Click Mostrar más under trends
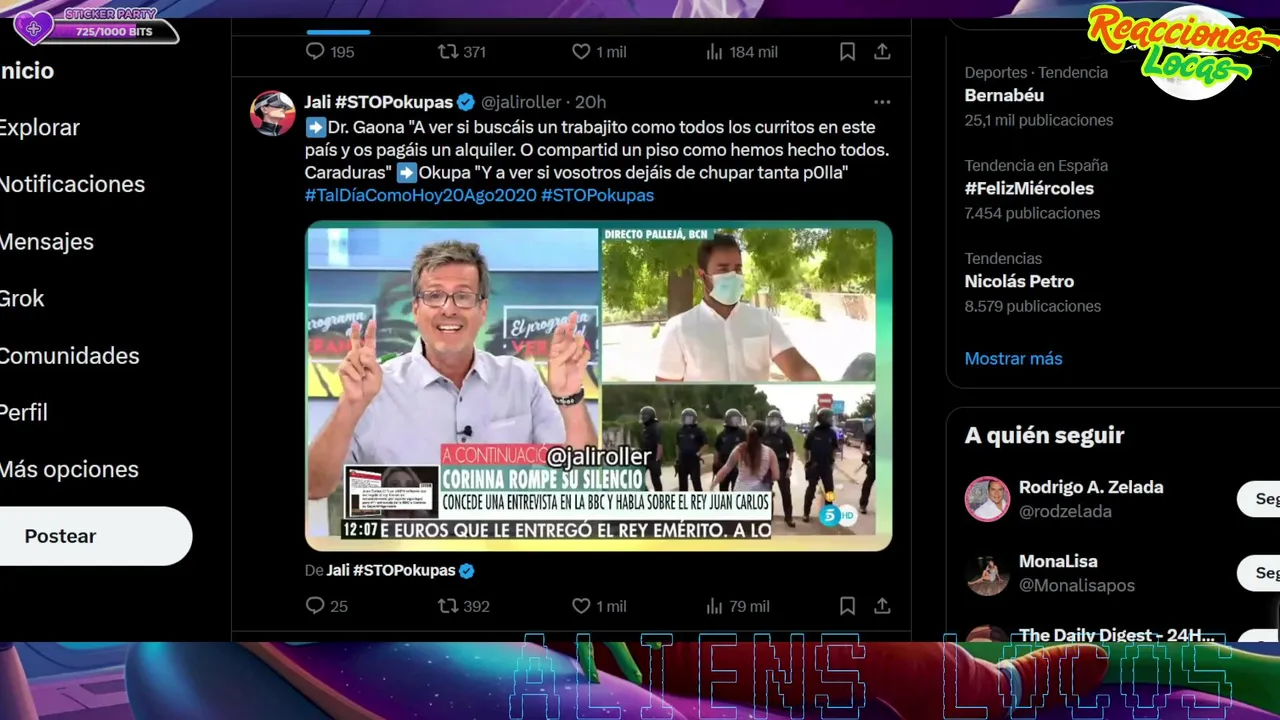The image size is (1280, 720). [x=1013, y=359]
